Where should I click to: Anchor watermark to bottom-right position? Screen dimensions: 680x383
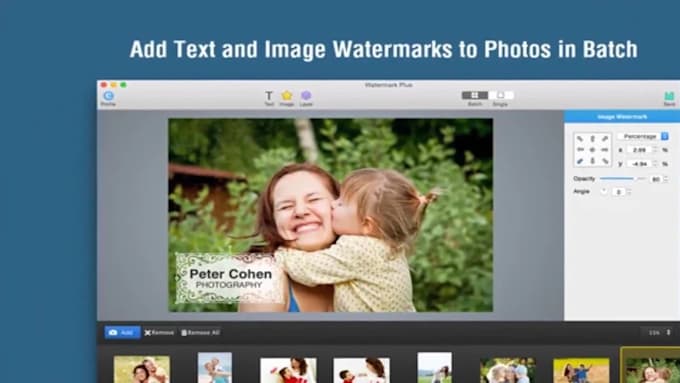pyautogui.click(x=605, y=161)
